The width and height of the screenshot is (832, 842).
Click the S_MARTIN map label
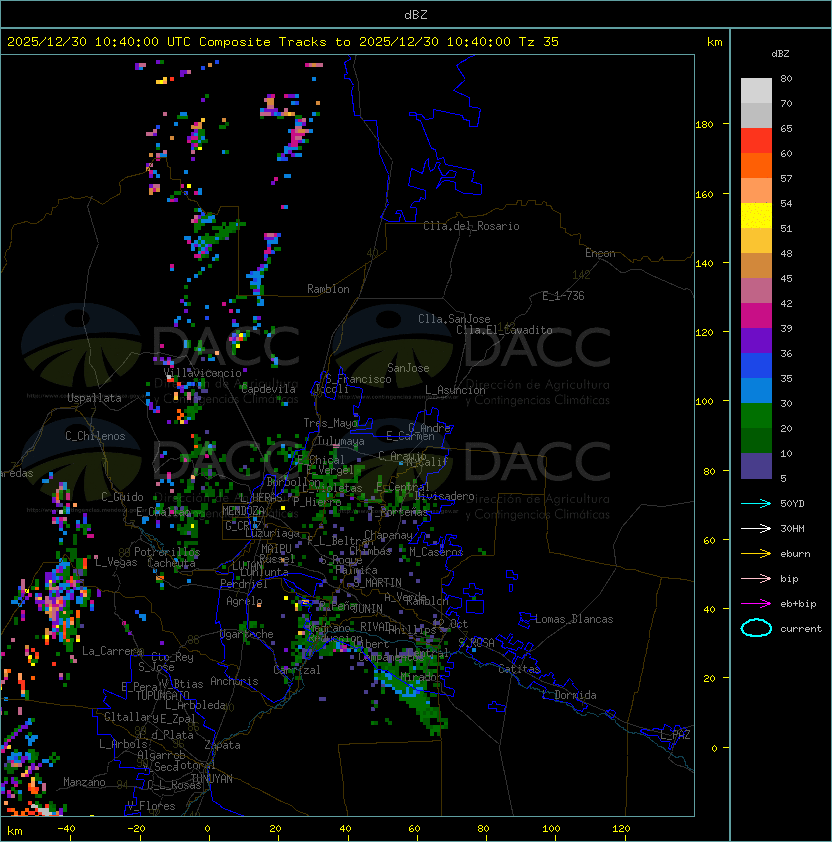378,582
